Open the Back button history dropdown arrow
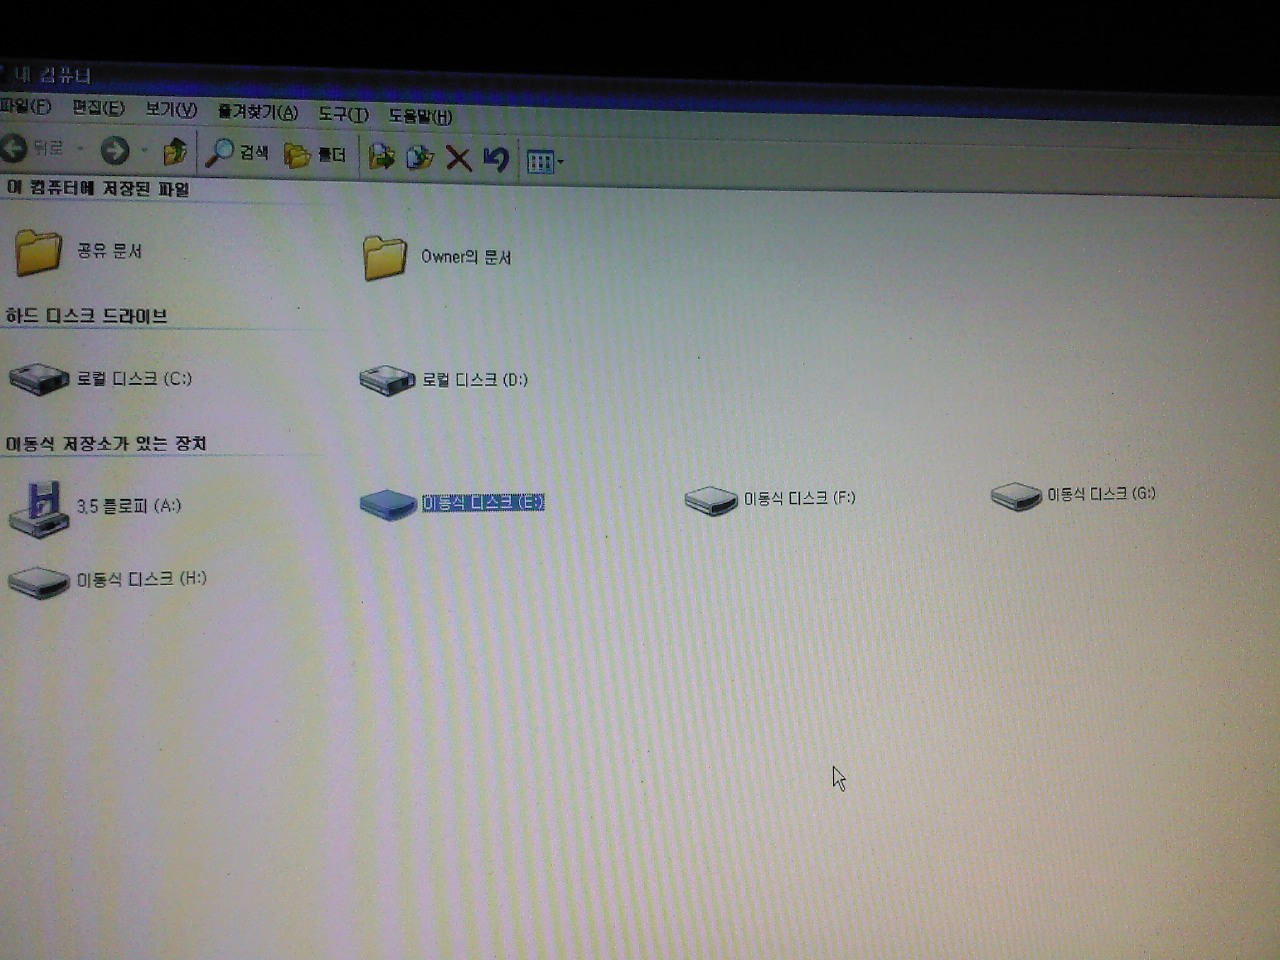Viewport: 1280px width, 960px height. (x=80, y=150)
